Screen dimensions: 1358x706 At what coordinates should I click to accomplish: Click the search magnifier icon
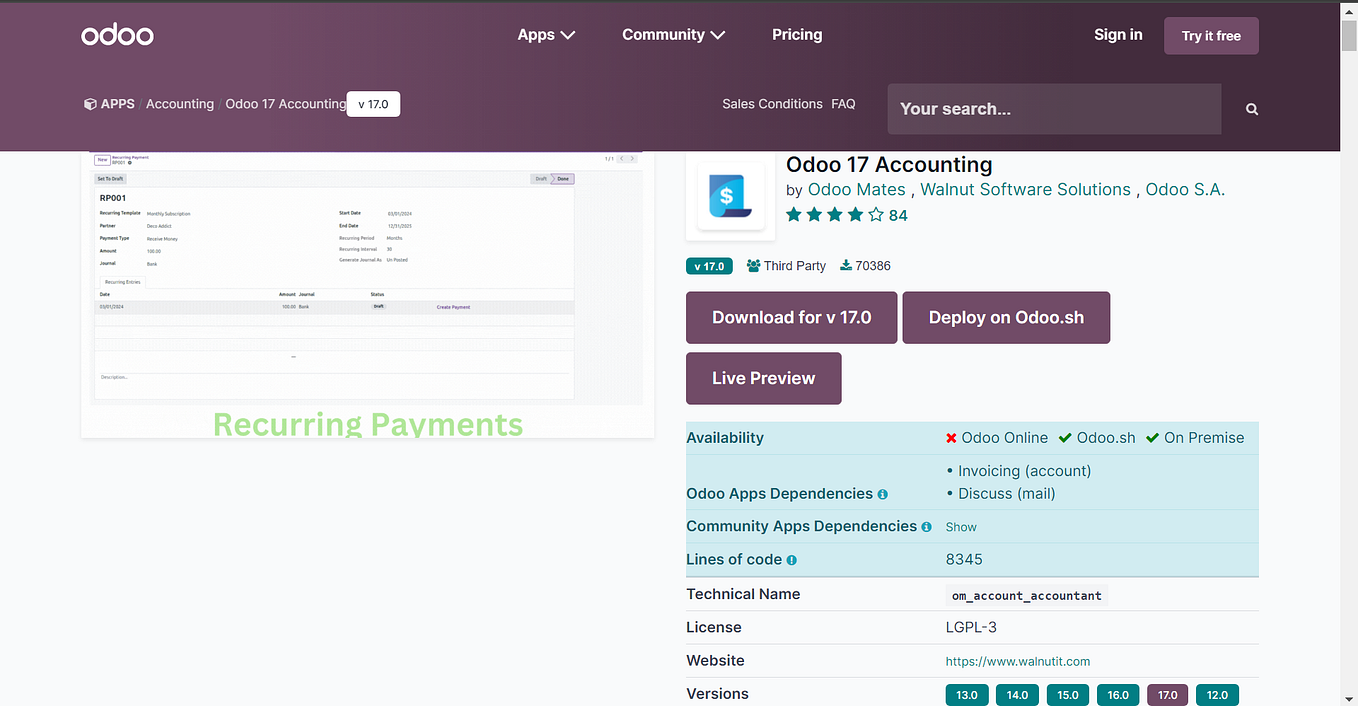tap(1251, 109)
